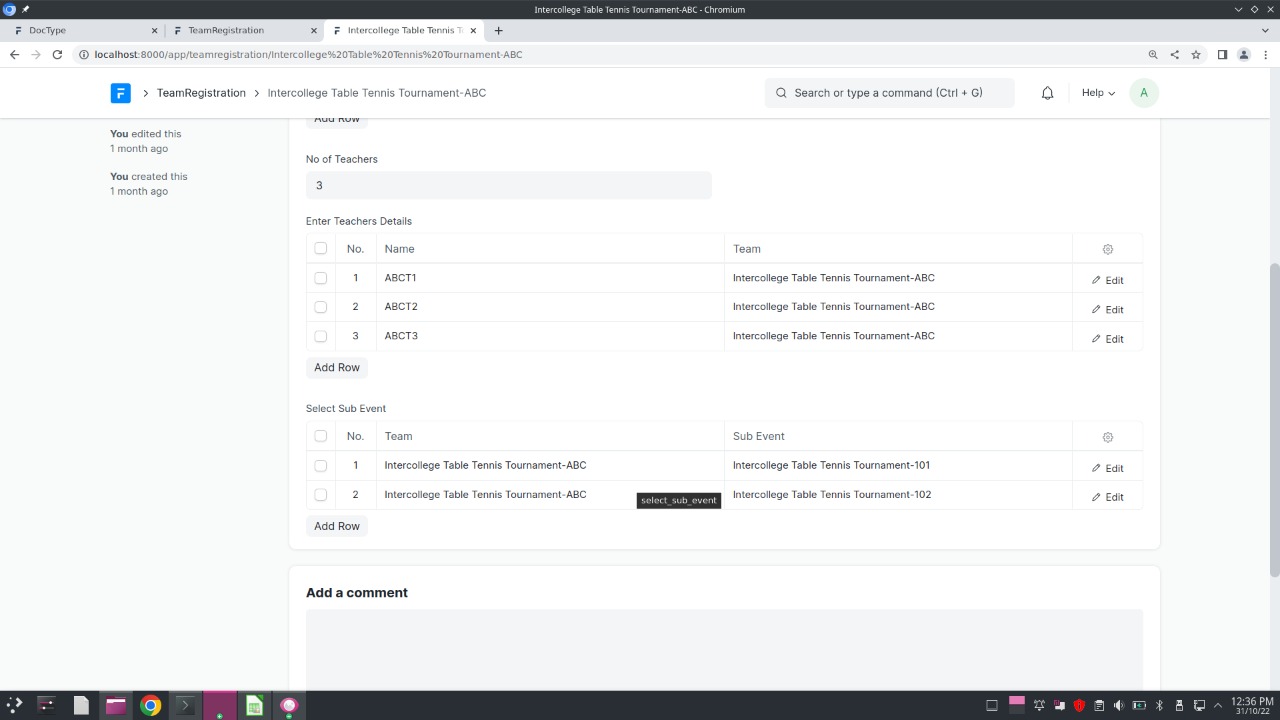Open browser zoom magnifier in address bar
Screen dimensions: 1280x720
(1153, 55)
